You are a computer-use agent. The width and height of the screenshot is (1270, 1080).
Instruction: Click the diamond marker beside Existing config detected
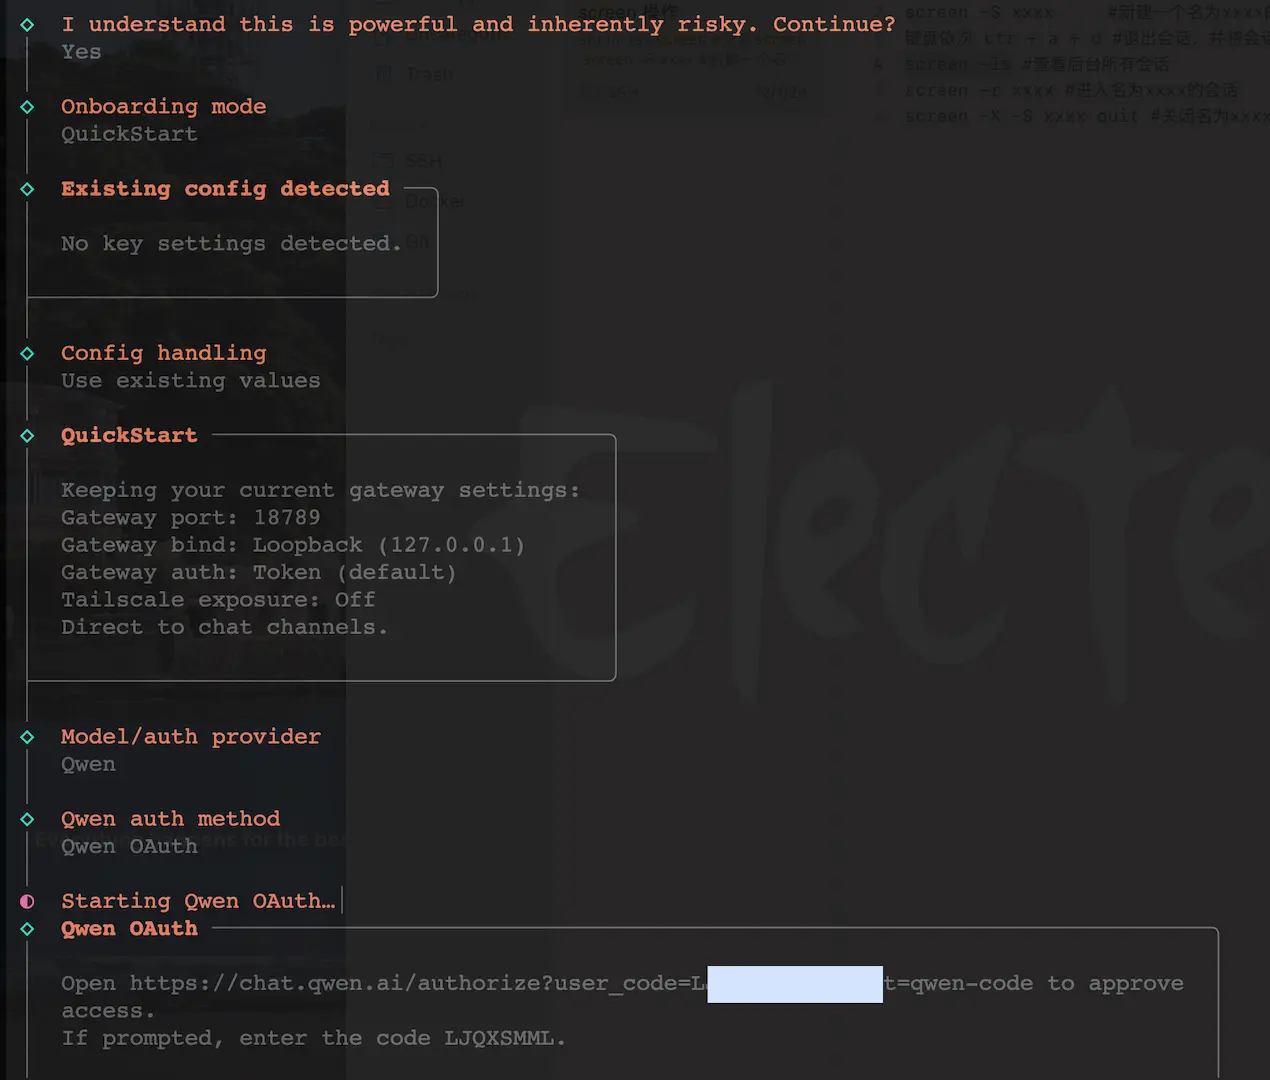pos(27,189)
